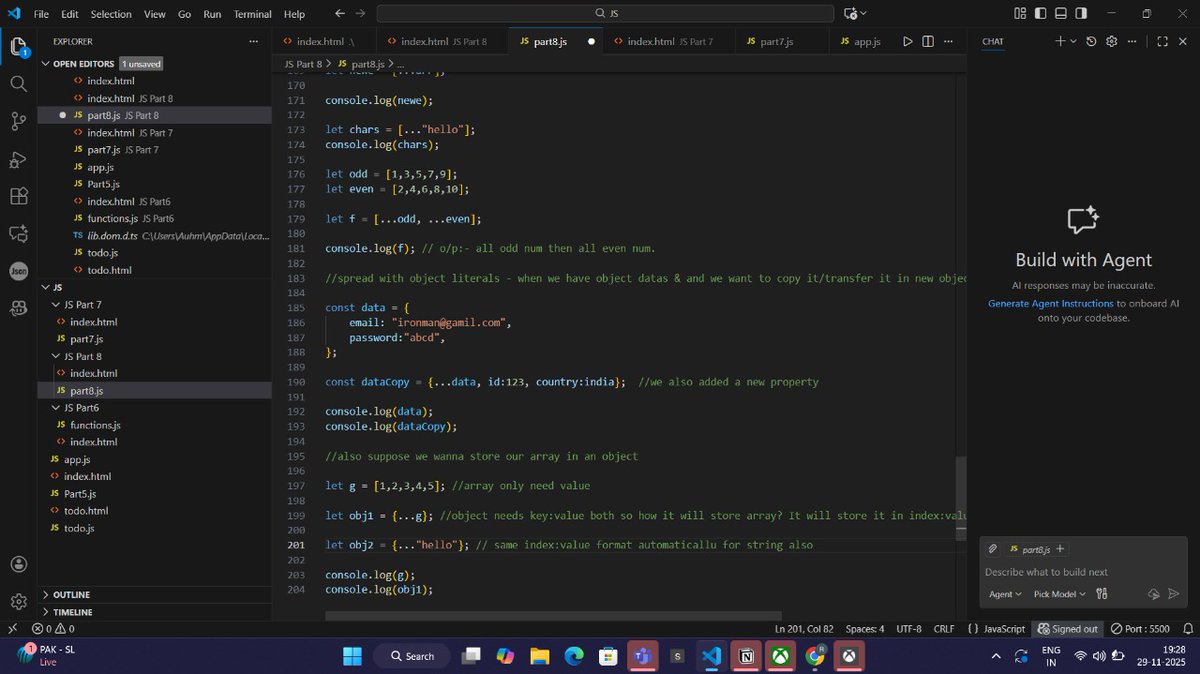
Task: Open remote window indicator in status bar
Action: (12, 629)
